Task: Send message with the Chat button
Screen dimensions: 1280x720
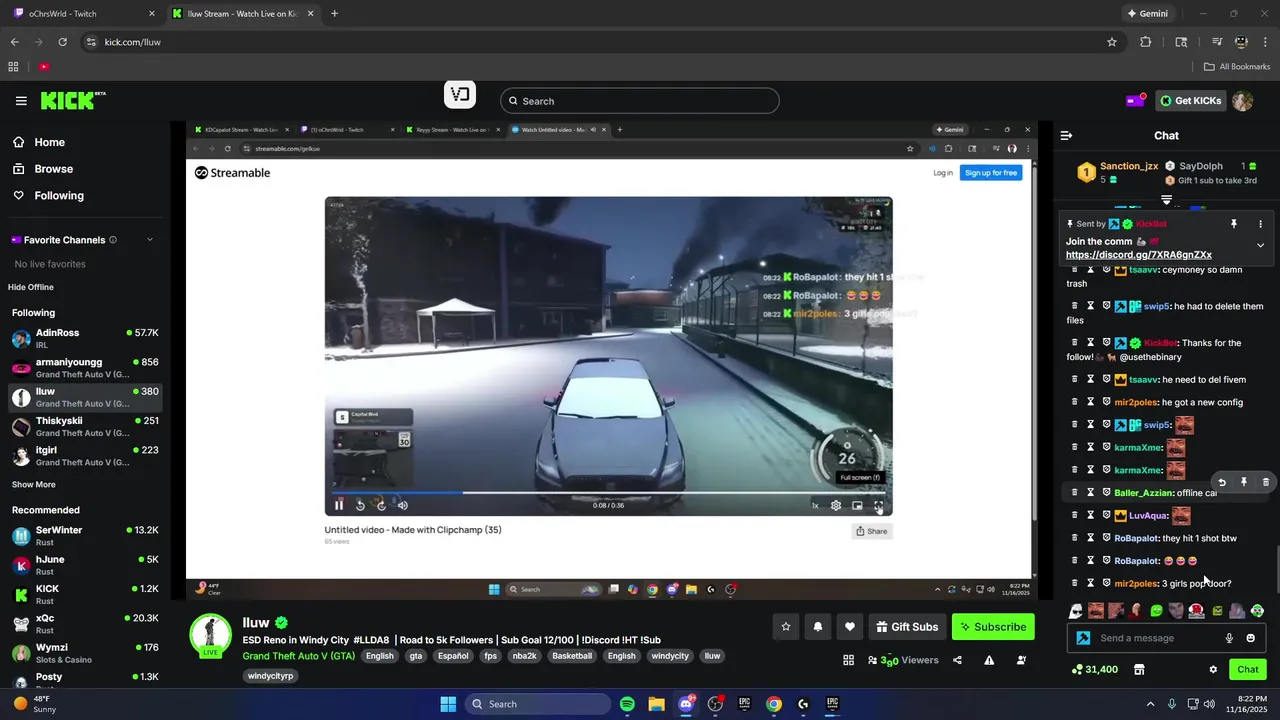Action: [x=1248, y=670]
